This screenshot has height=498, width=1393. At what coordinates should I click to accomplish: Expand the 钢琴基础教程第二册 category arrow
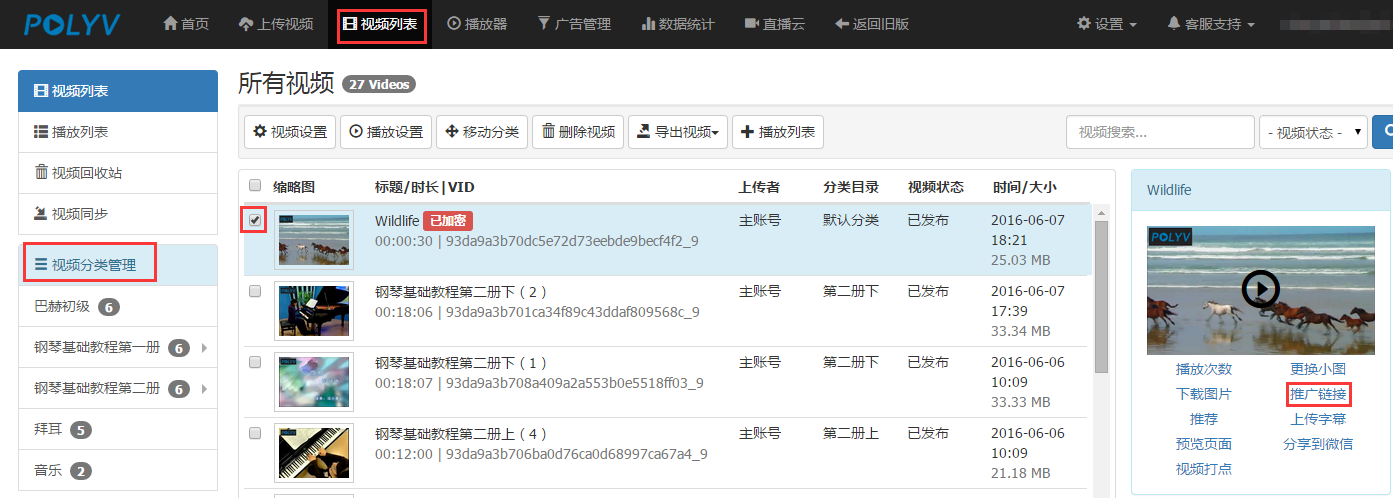click(x=204, y=389)
